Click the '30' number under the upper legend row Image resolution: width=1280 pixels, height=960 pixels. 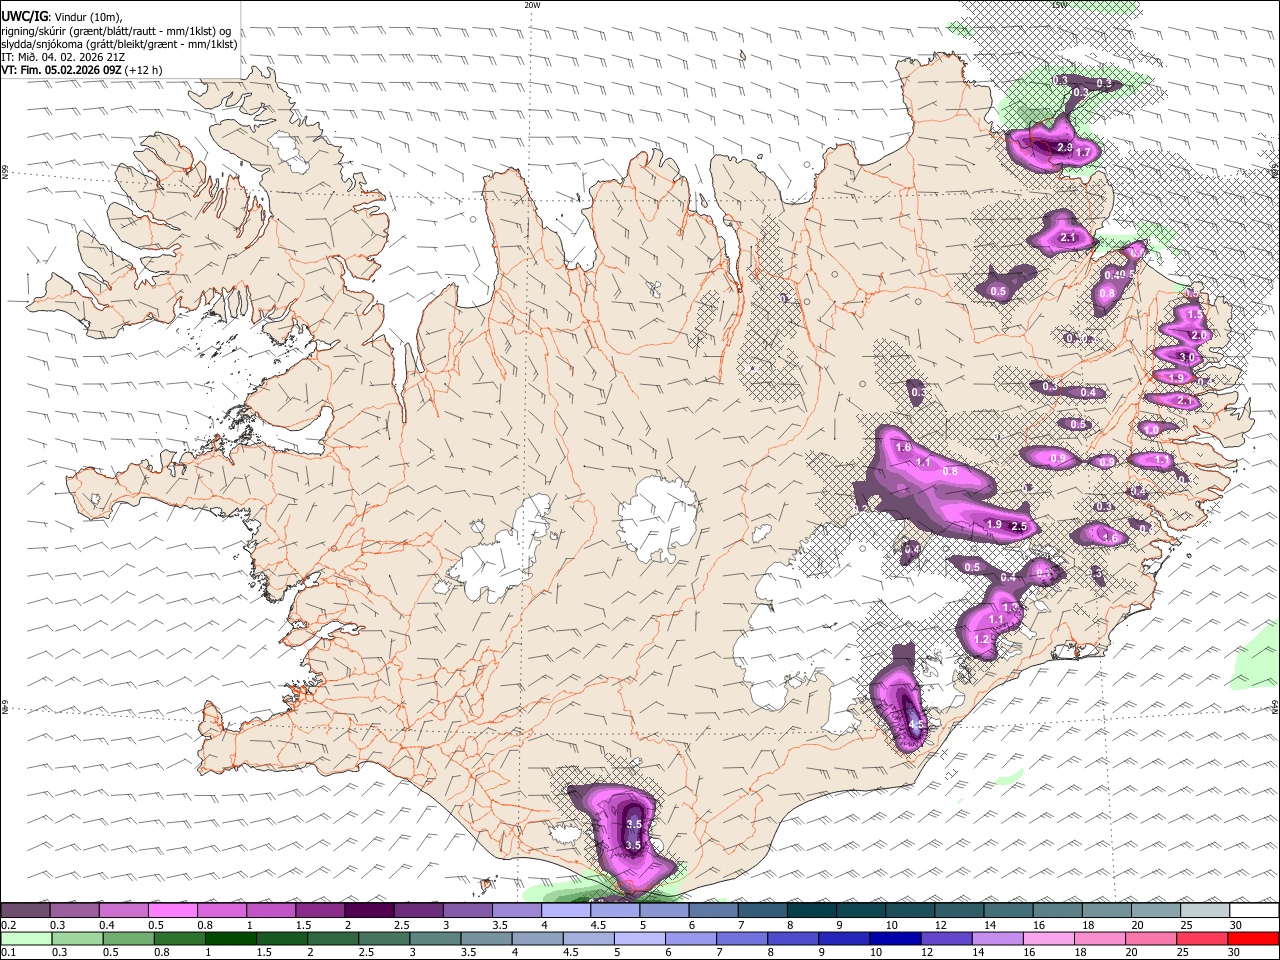pyautogui.click(x=1236, y=925)
